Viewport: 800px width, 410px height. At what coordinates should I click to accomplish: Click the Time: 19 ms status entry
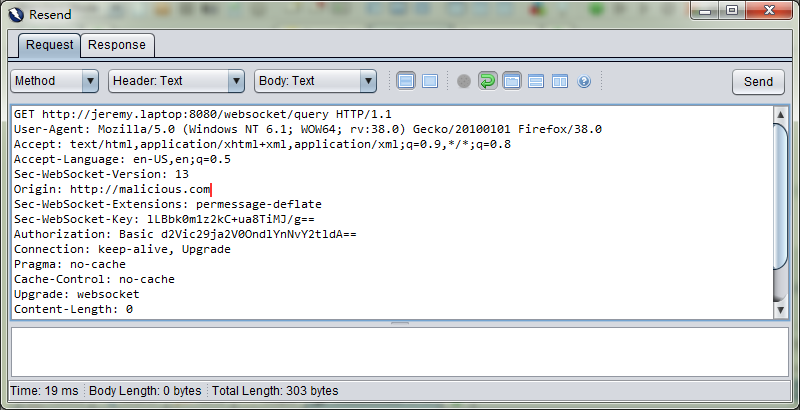[x=44, y=391]
